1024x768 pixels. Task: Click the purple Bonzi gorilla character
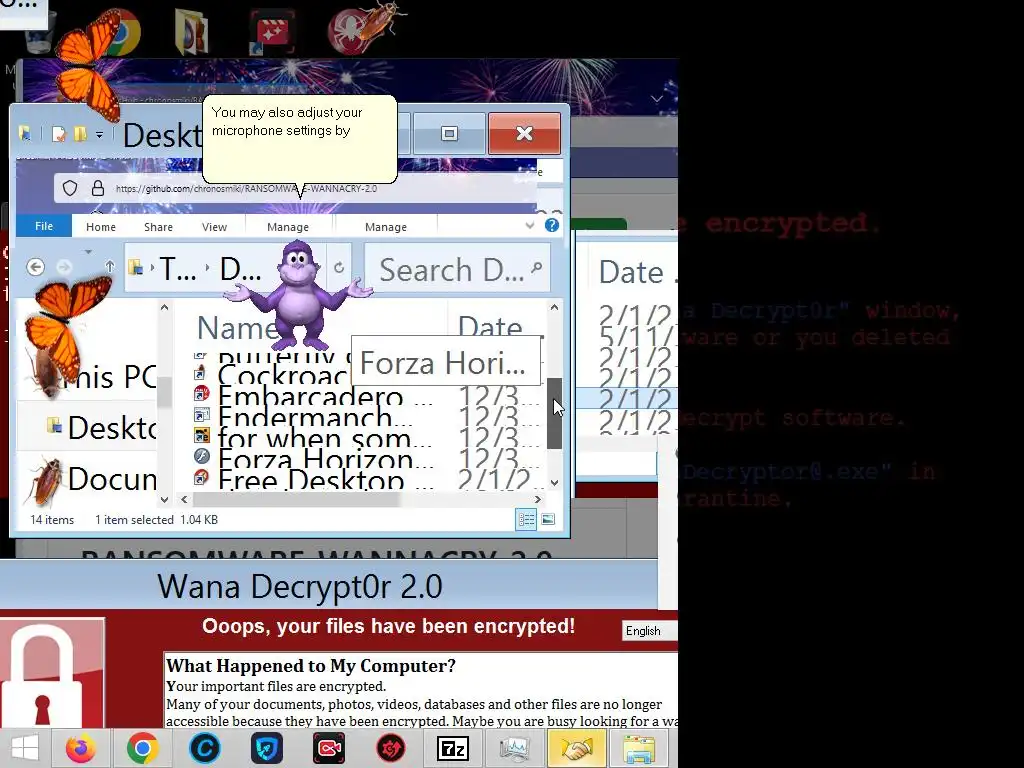(298, 294)
